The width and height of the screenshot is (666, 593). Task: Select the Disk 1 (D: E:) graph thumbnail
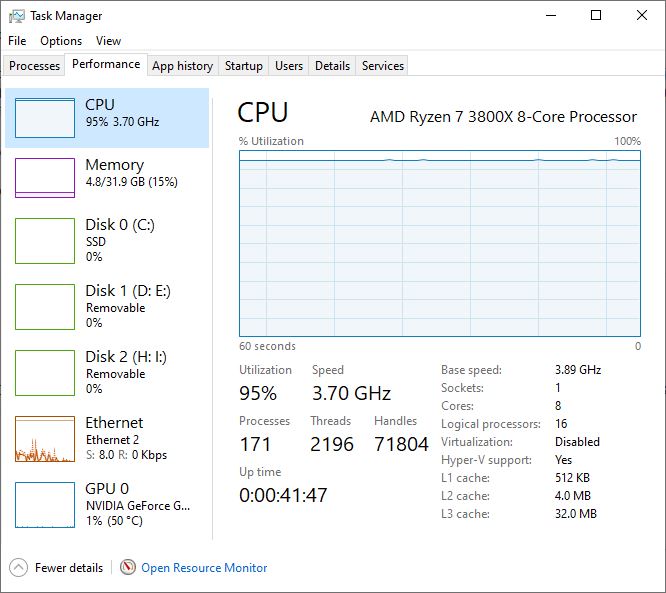[x=45, y=307]
